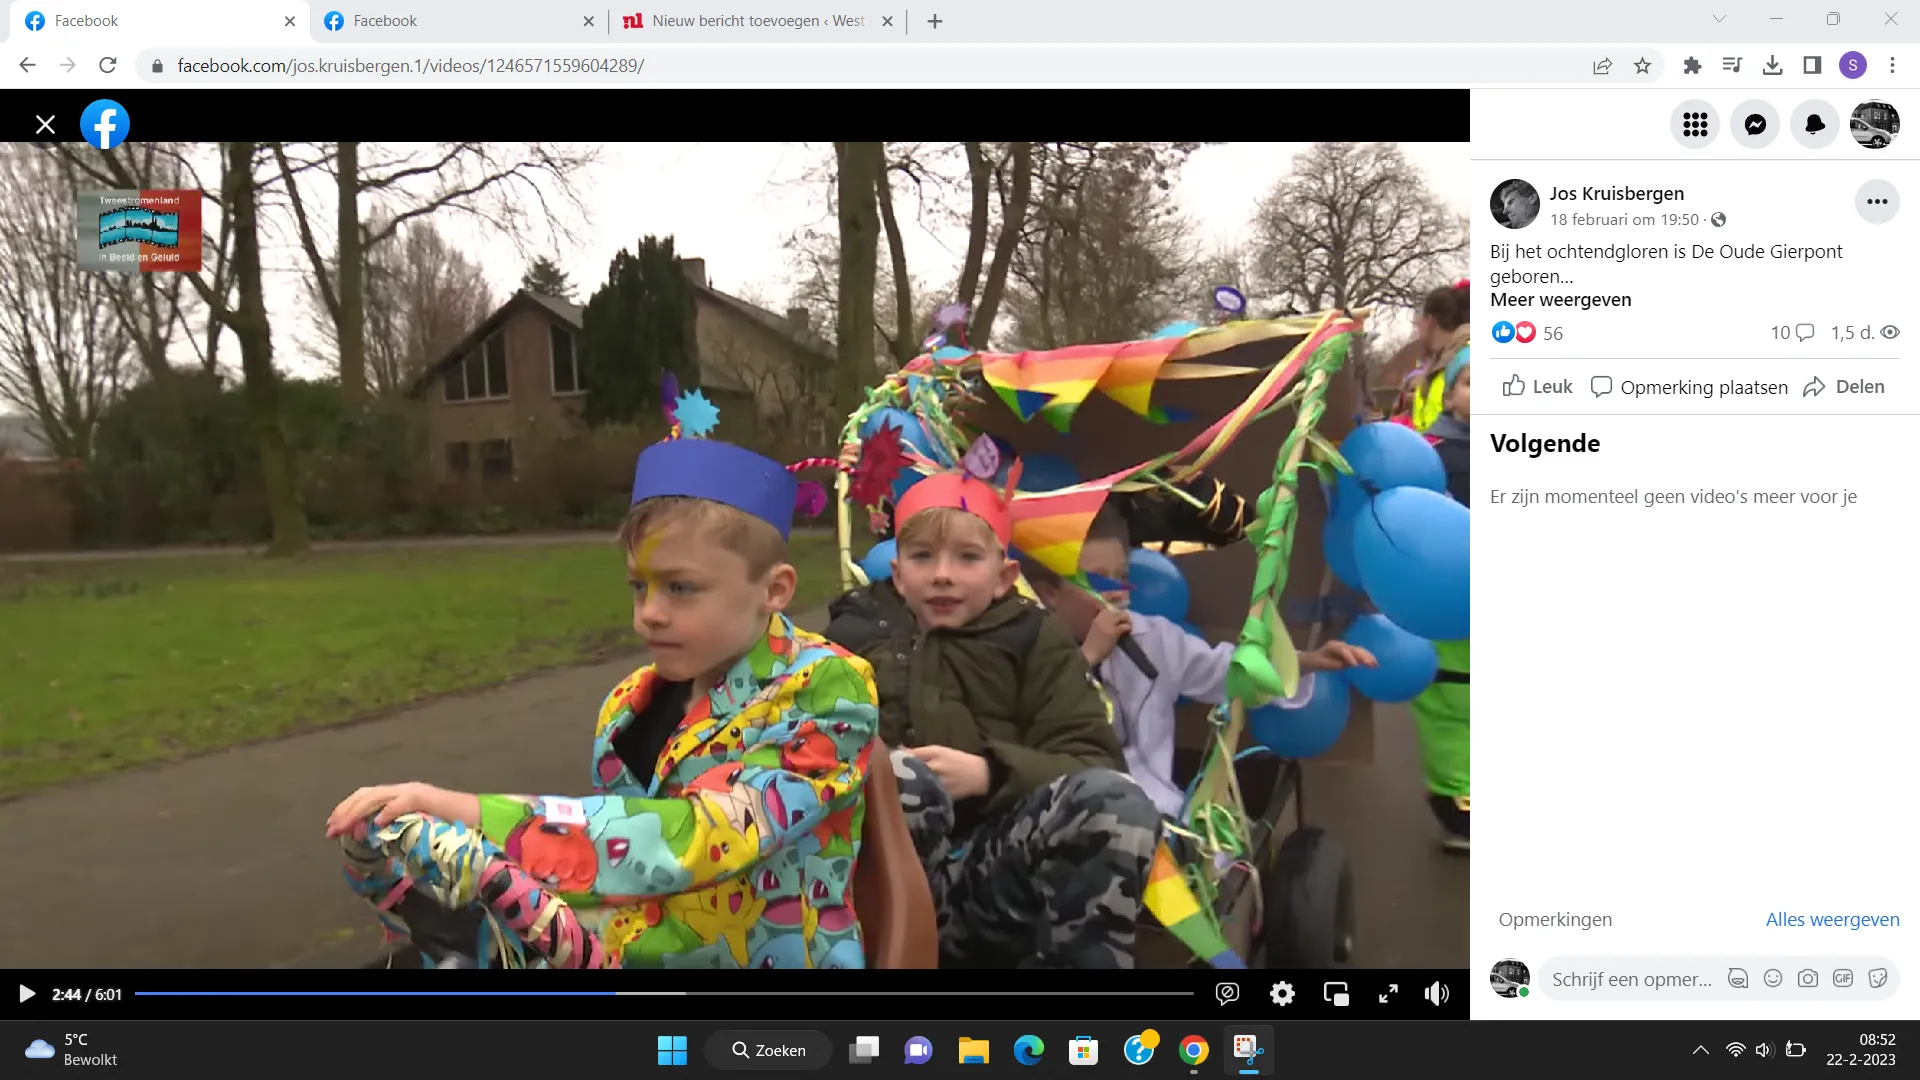Open the Facebook notifications bell

point(1815,124)
